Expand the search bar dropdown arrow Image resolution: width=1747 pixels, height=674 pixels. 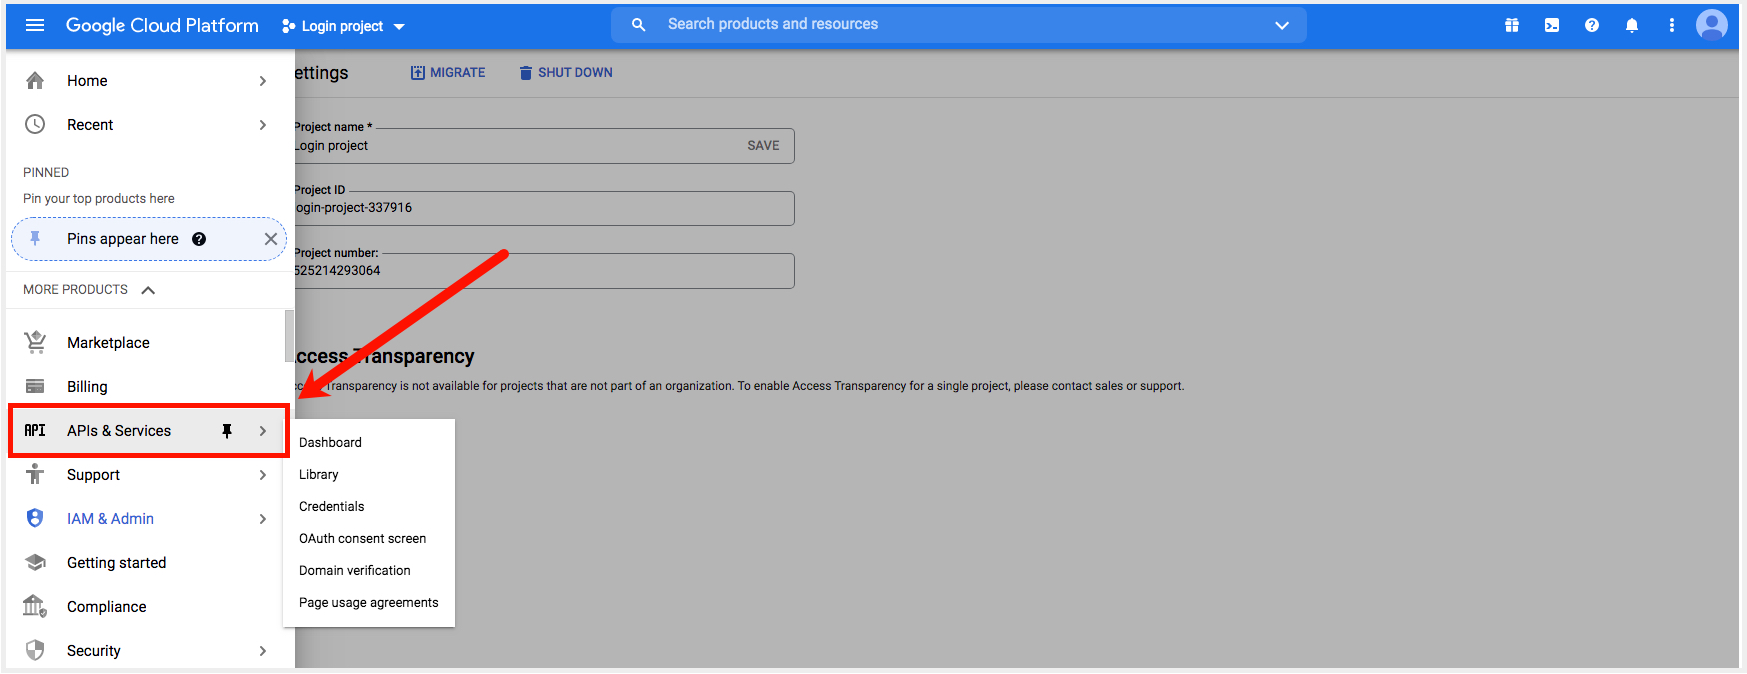[x=1282, y=25]
